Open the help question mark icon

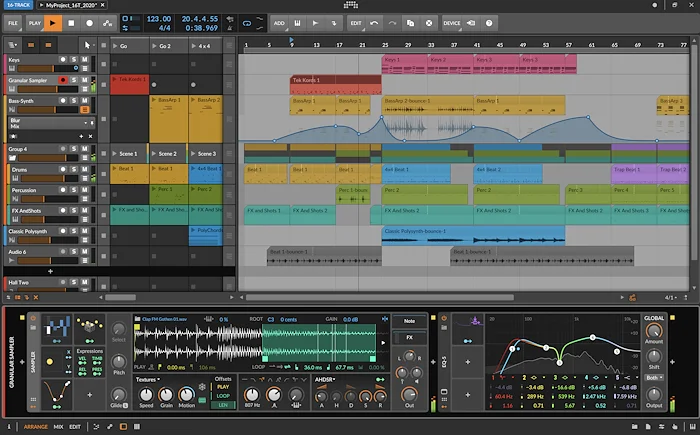point(489,23)
